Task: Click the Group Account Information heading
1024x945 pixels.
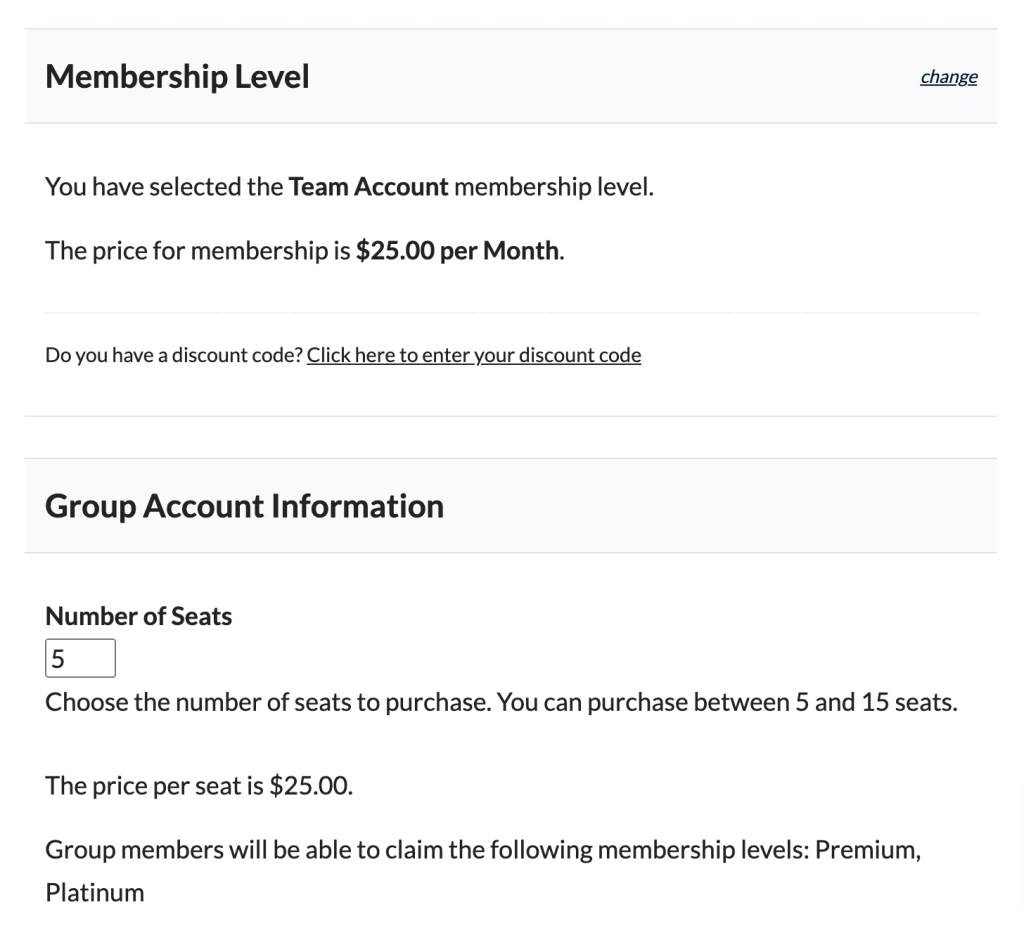Action: pos(244,506)
